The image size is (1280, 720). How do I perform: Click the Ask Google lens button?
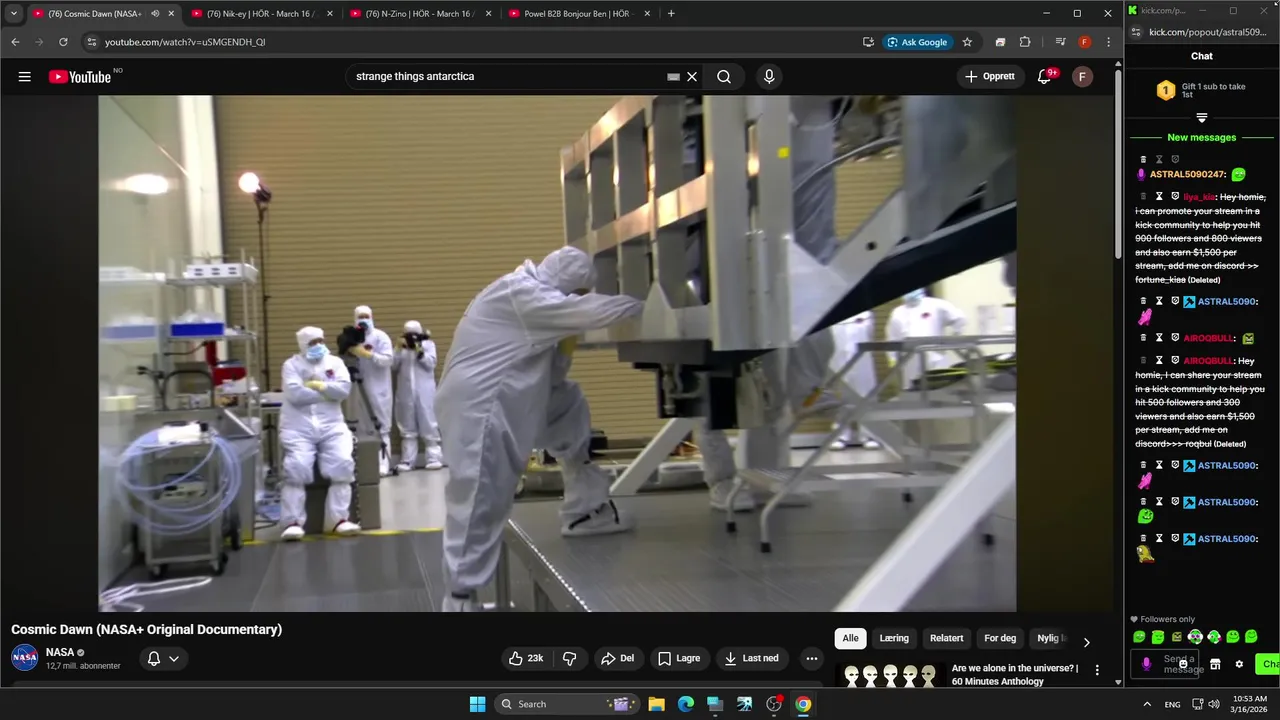[917, 42]
